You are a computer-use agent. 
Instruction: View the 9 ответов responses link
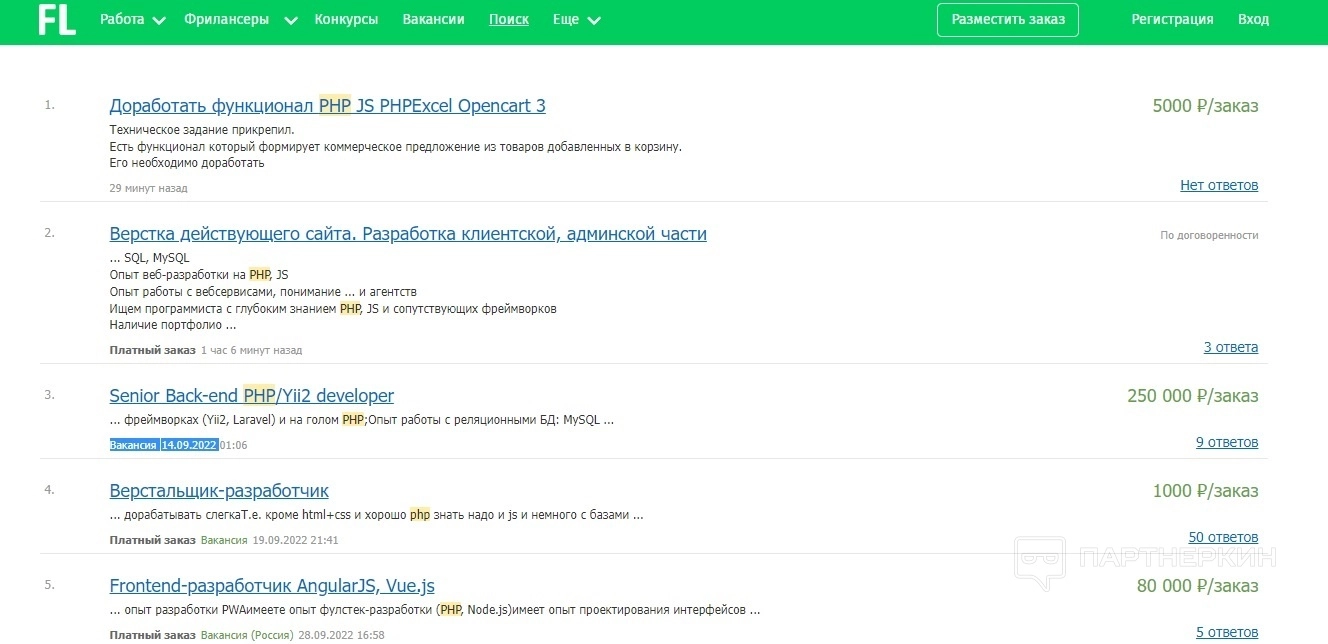tap(1226, 442)
